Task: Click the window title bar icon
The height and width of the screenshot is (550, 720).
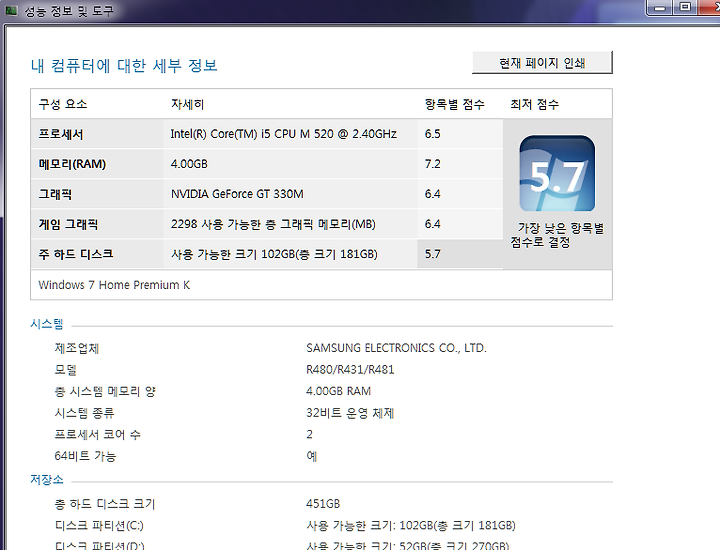Action: (11, 10)
